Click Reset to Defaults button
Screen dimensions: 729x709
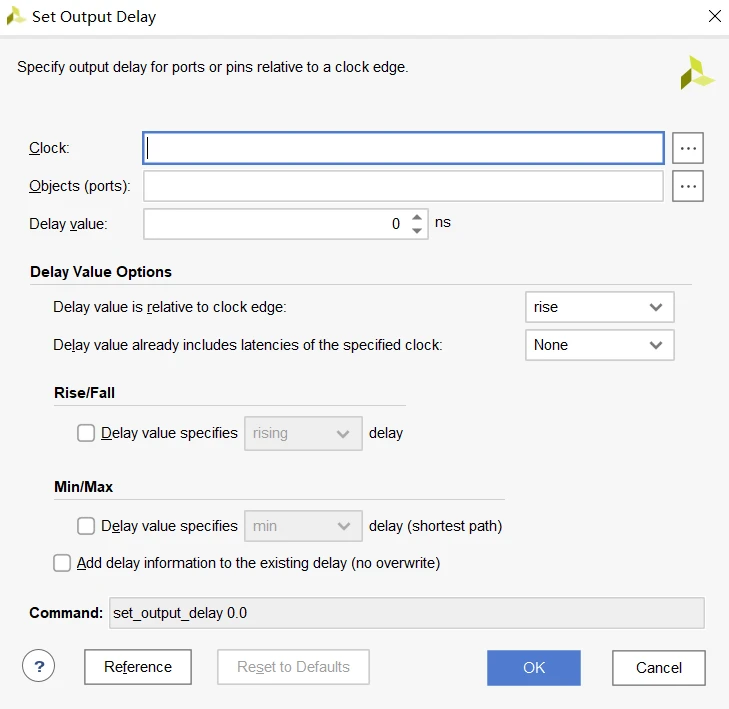click(293, 667)
